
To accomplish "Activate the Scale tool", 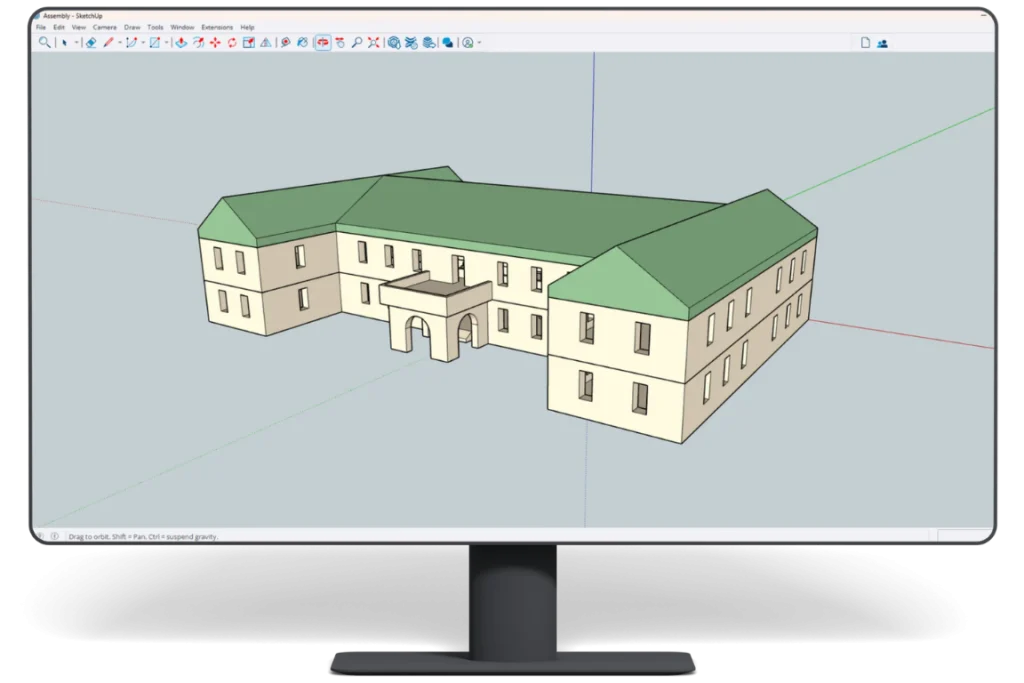I will pos(249,42).
